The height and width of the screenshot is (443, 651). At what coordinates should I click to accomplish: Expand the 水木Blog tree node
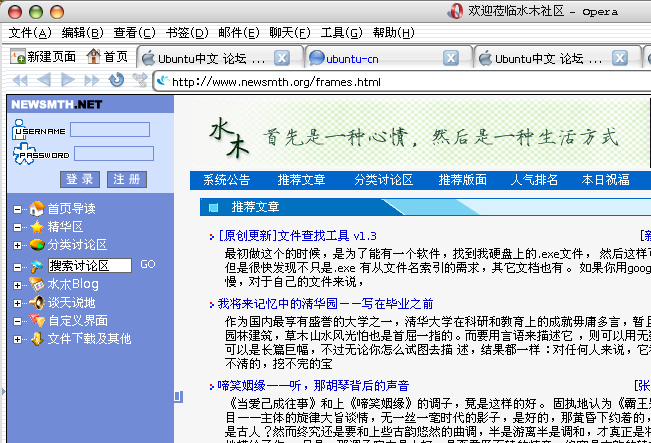tap(17, 285)
